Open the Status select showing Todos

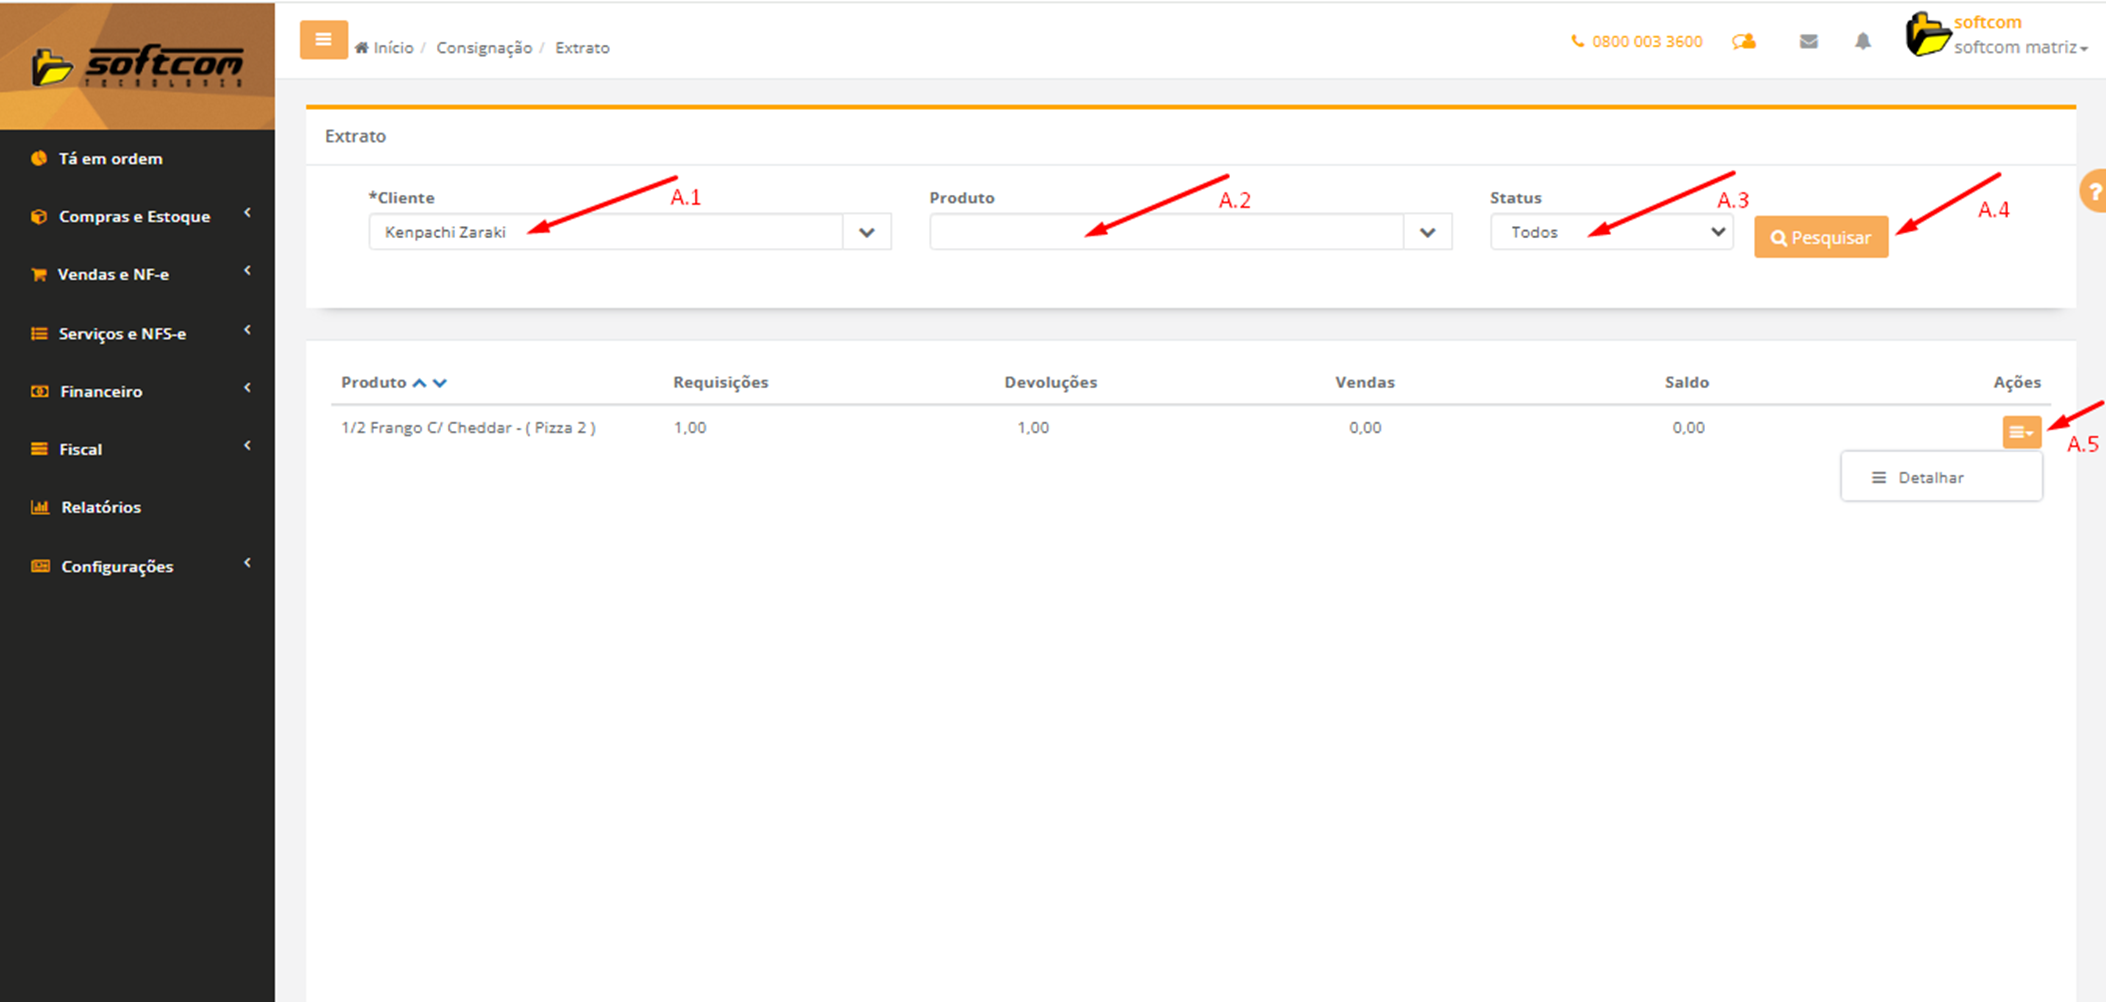point(1611,233)
